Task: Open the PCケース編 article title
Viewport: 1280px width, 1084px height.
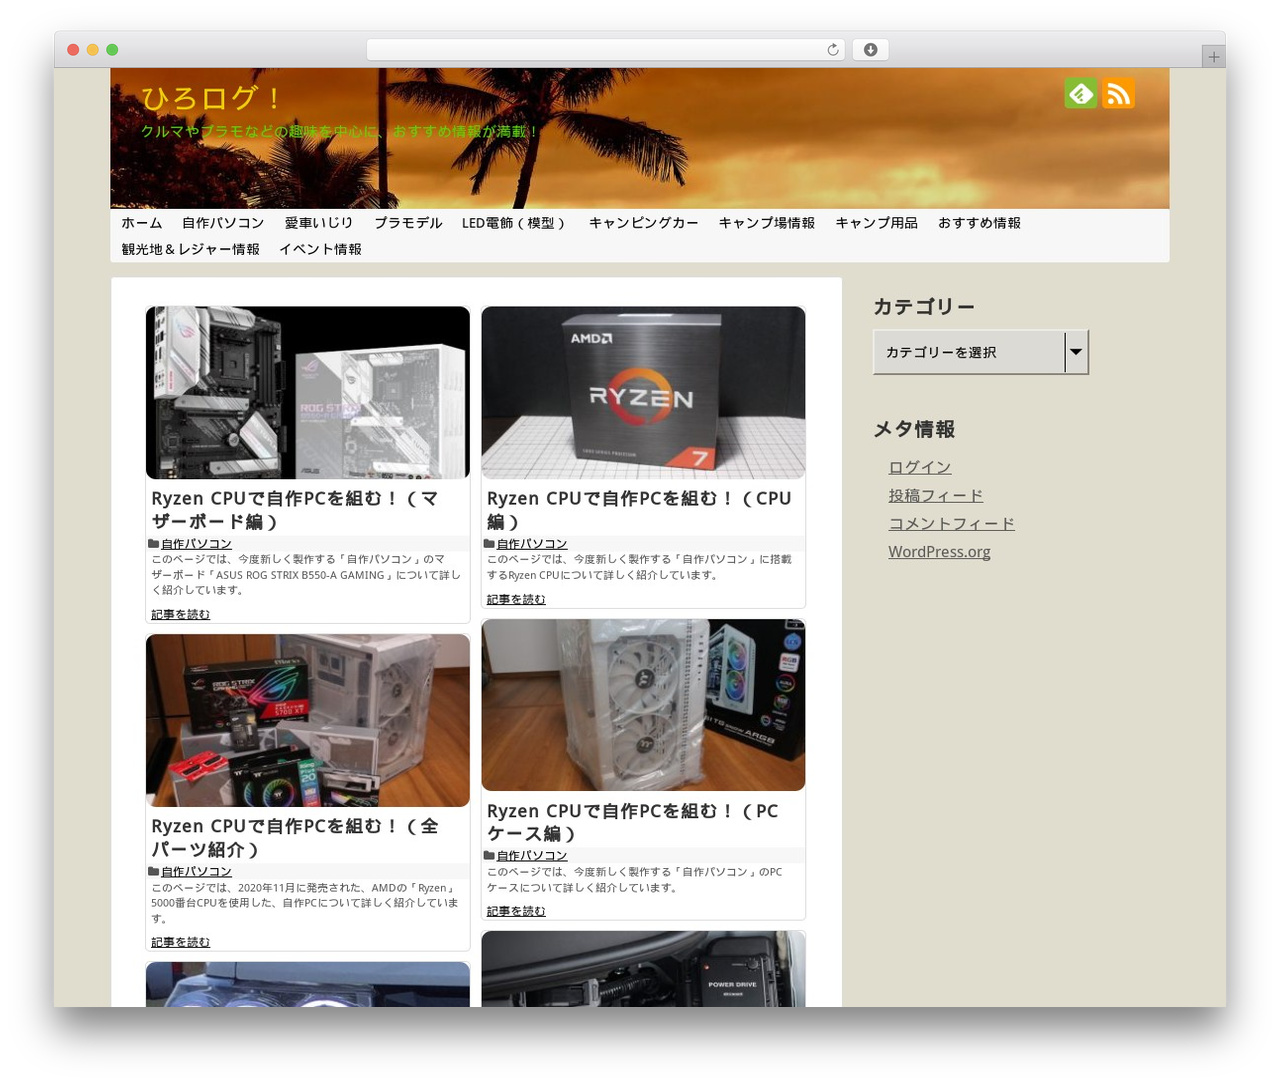Action: point(633,822)
